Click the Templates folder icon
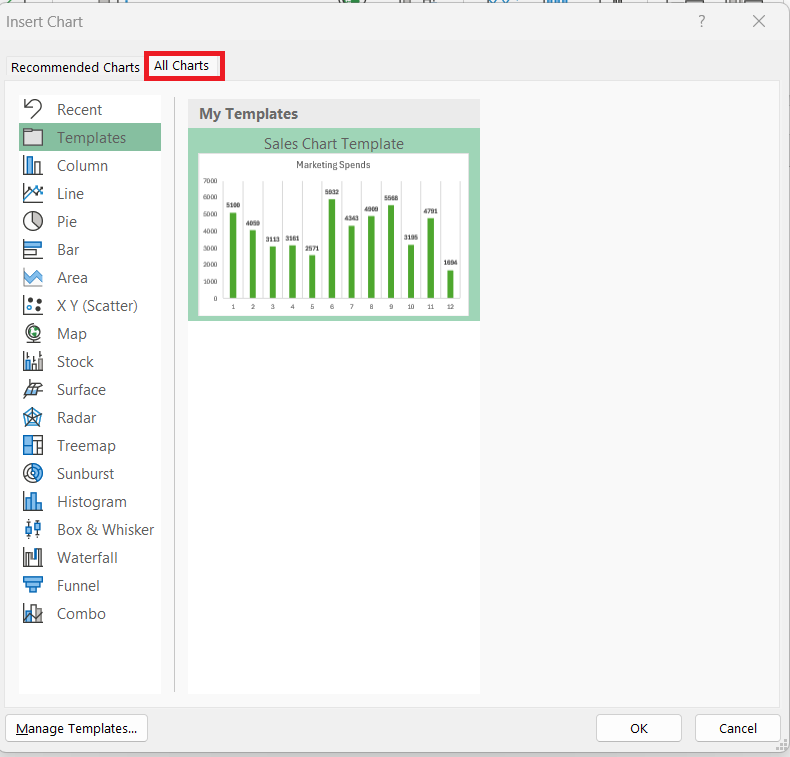The width and height of the screenshot is (790, 757). click(x=33, y=137)
